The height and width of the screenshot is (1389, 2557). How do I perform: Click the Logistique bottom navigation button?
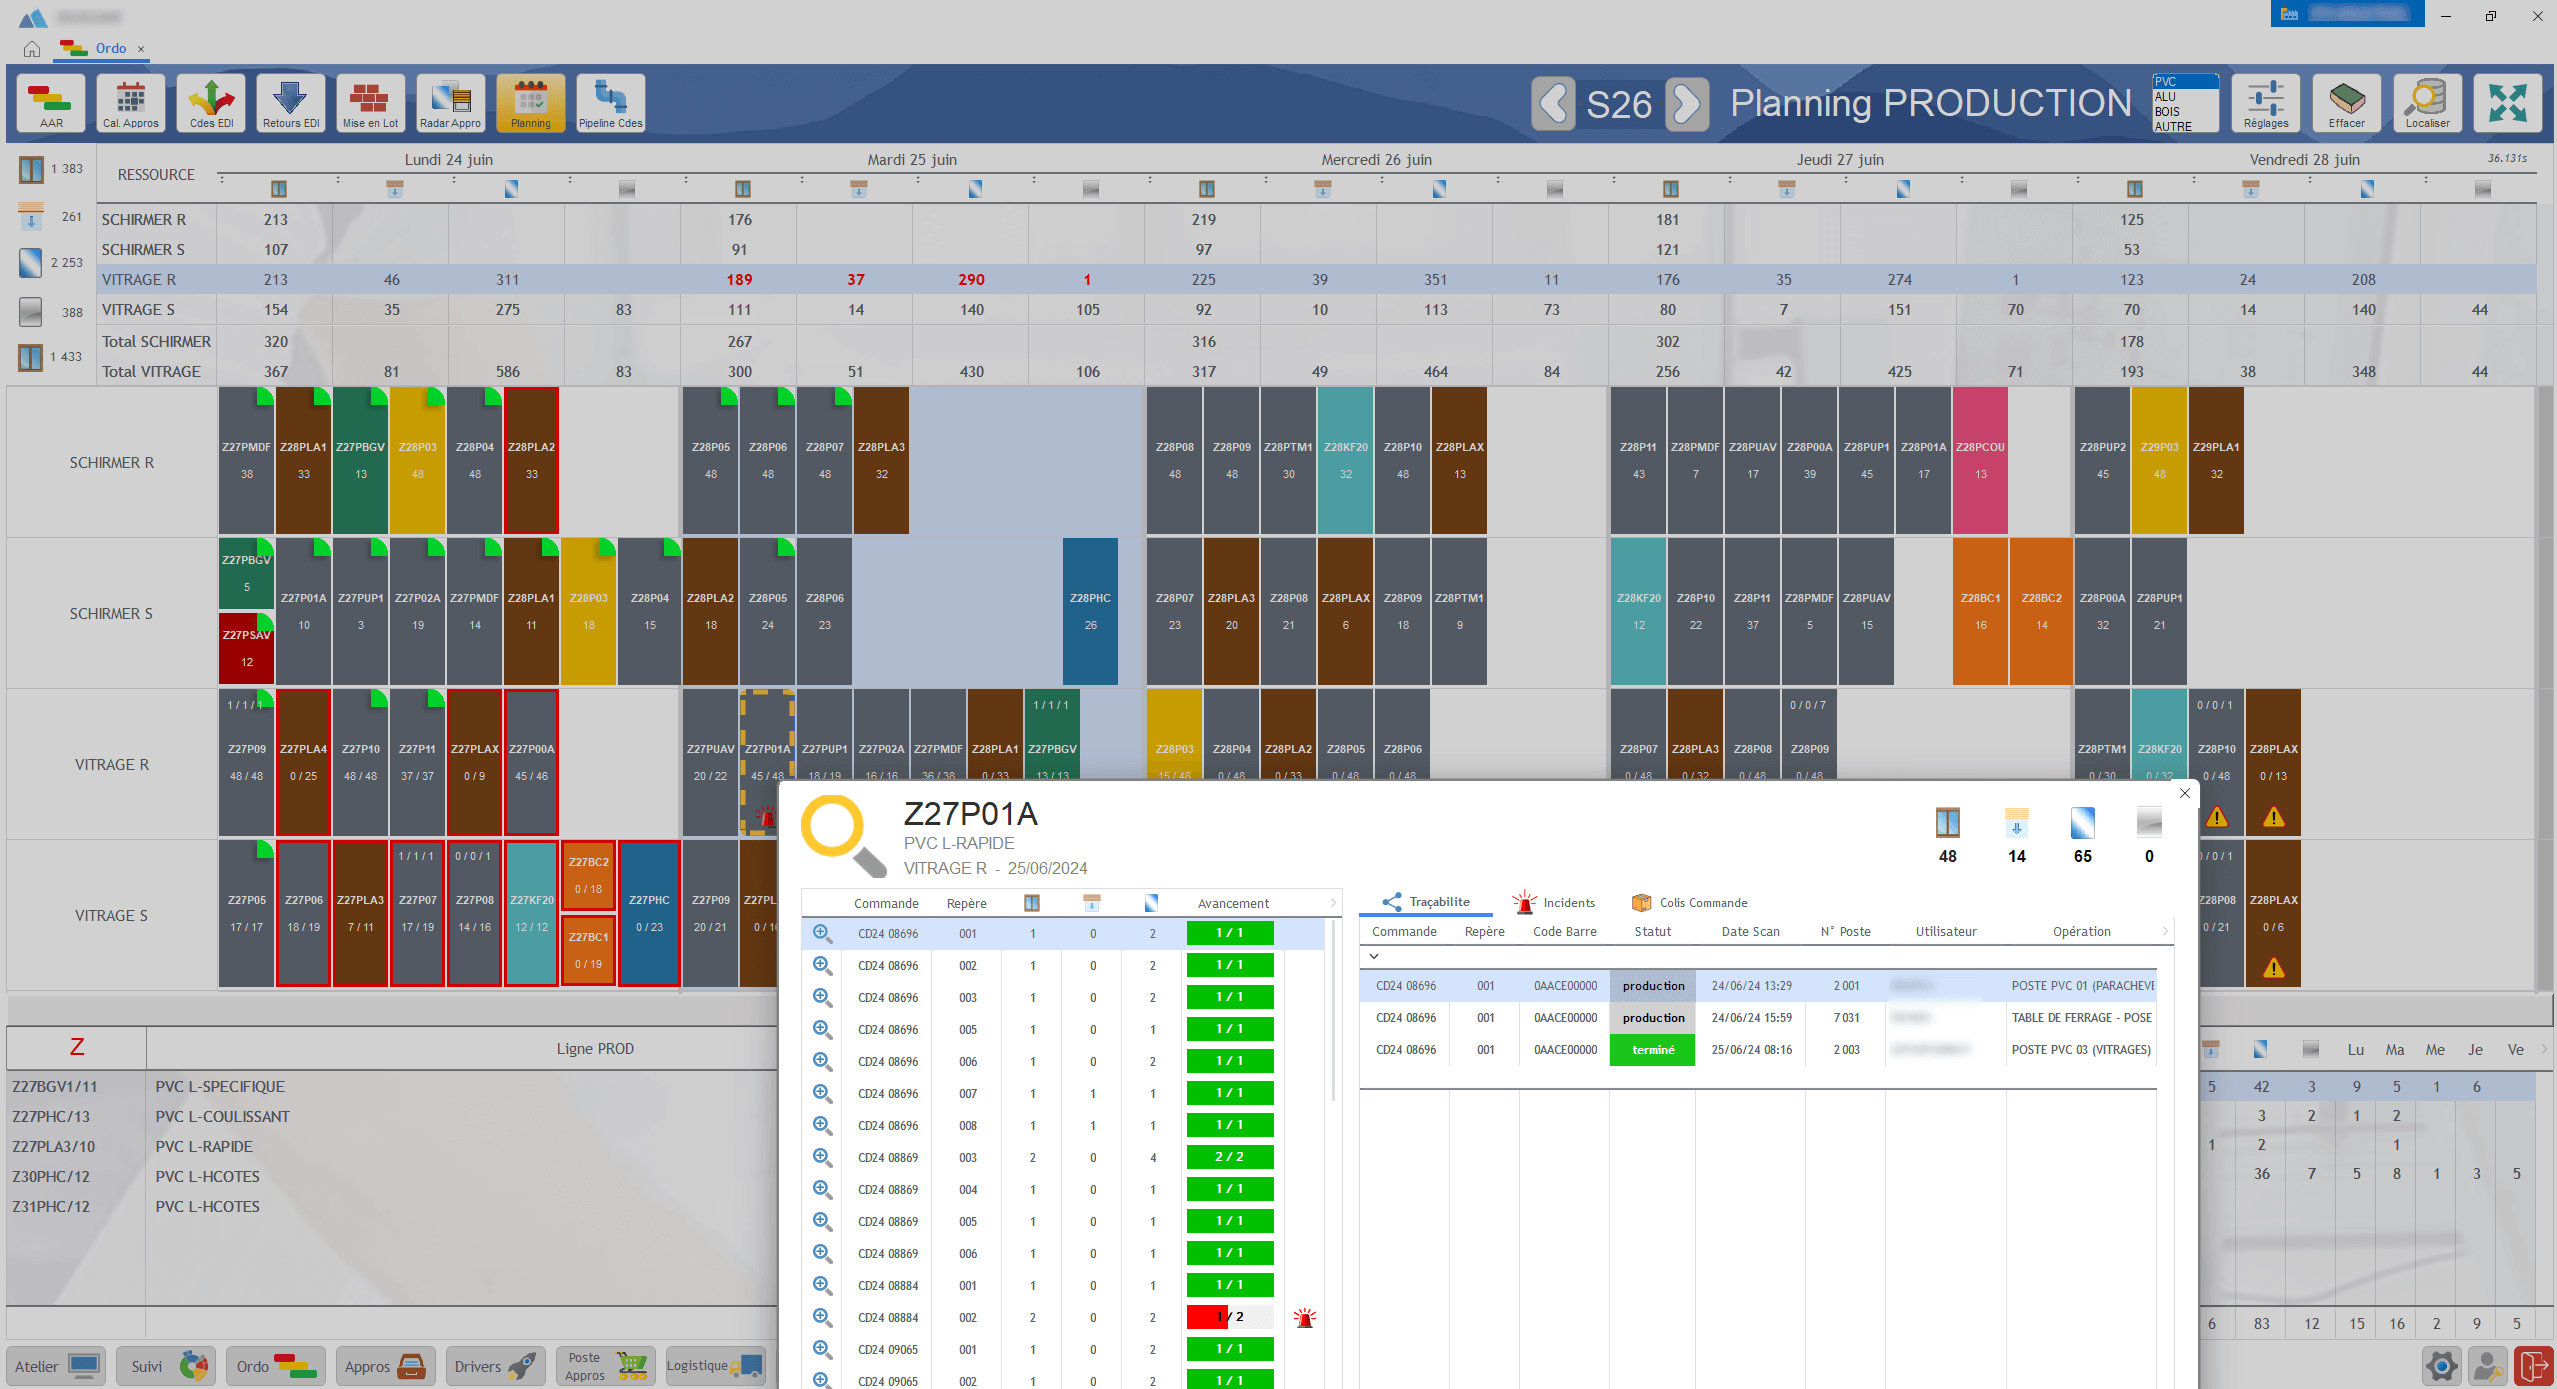pyautogui.click(x=714, y=1366)
